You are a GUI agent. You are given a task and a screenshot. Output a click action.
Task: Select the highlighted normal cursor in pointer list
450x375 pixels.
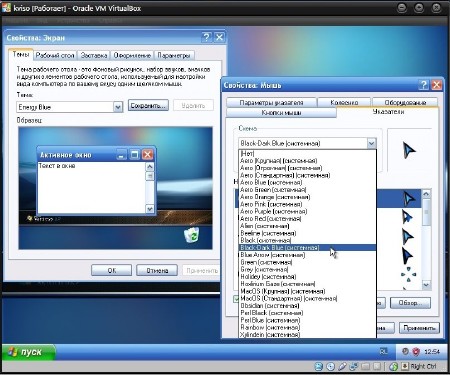409,199
